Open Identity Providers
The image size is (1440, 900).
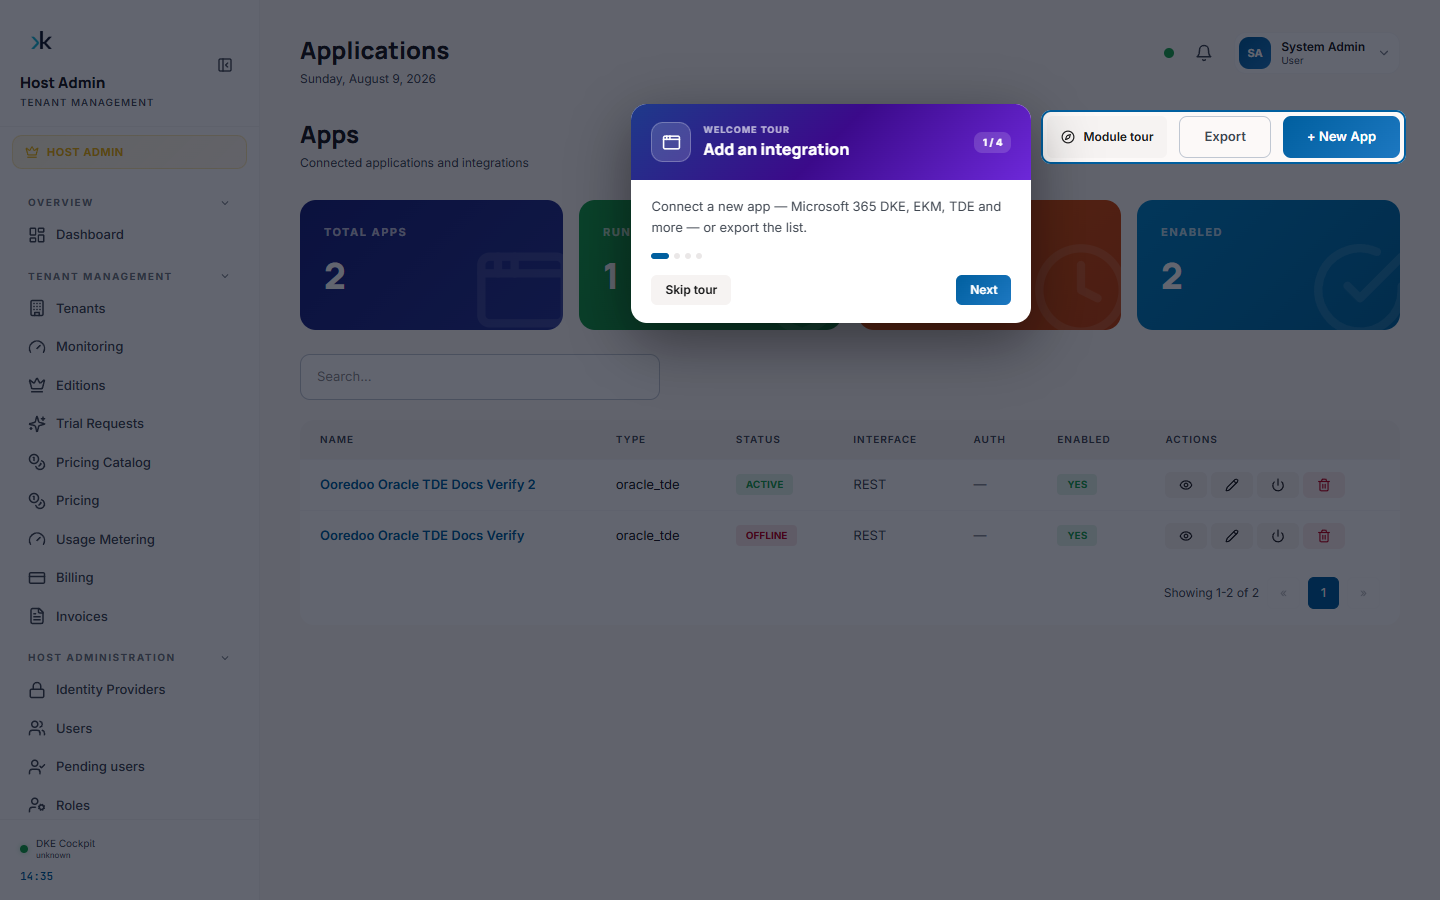click(129, 690)
